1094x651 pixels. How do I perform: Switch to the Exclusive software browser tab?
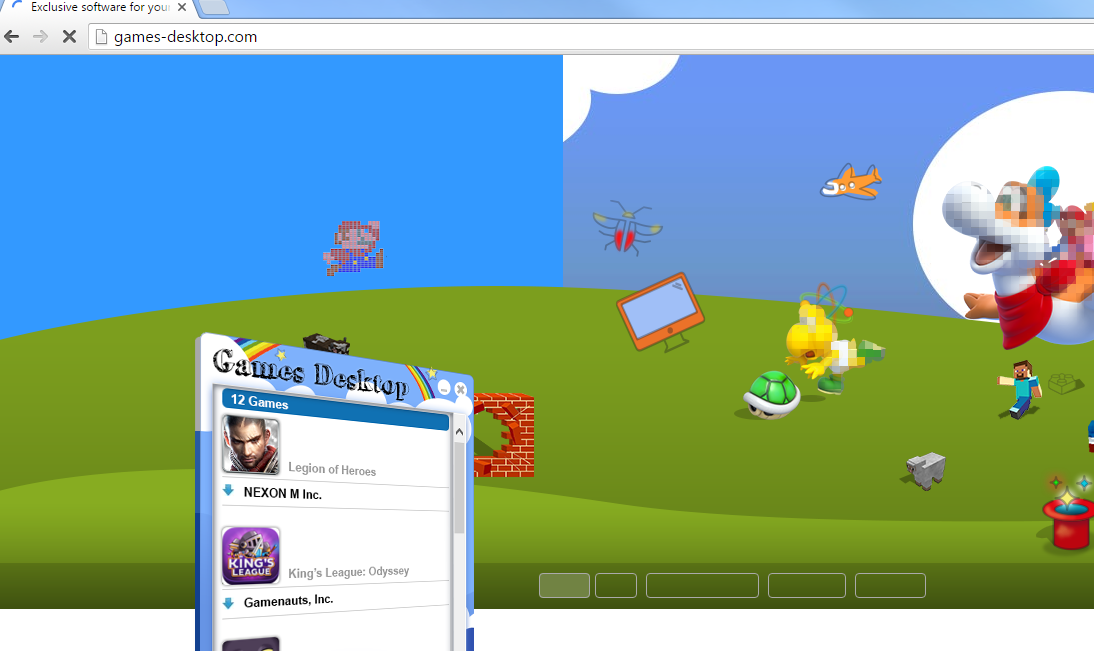(95, 7)
